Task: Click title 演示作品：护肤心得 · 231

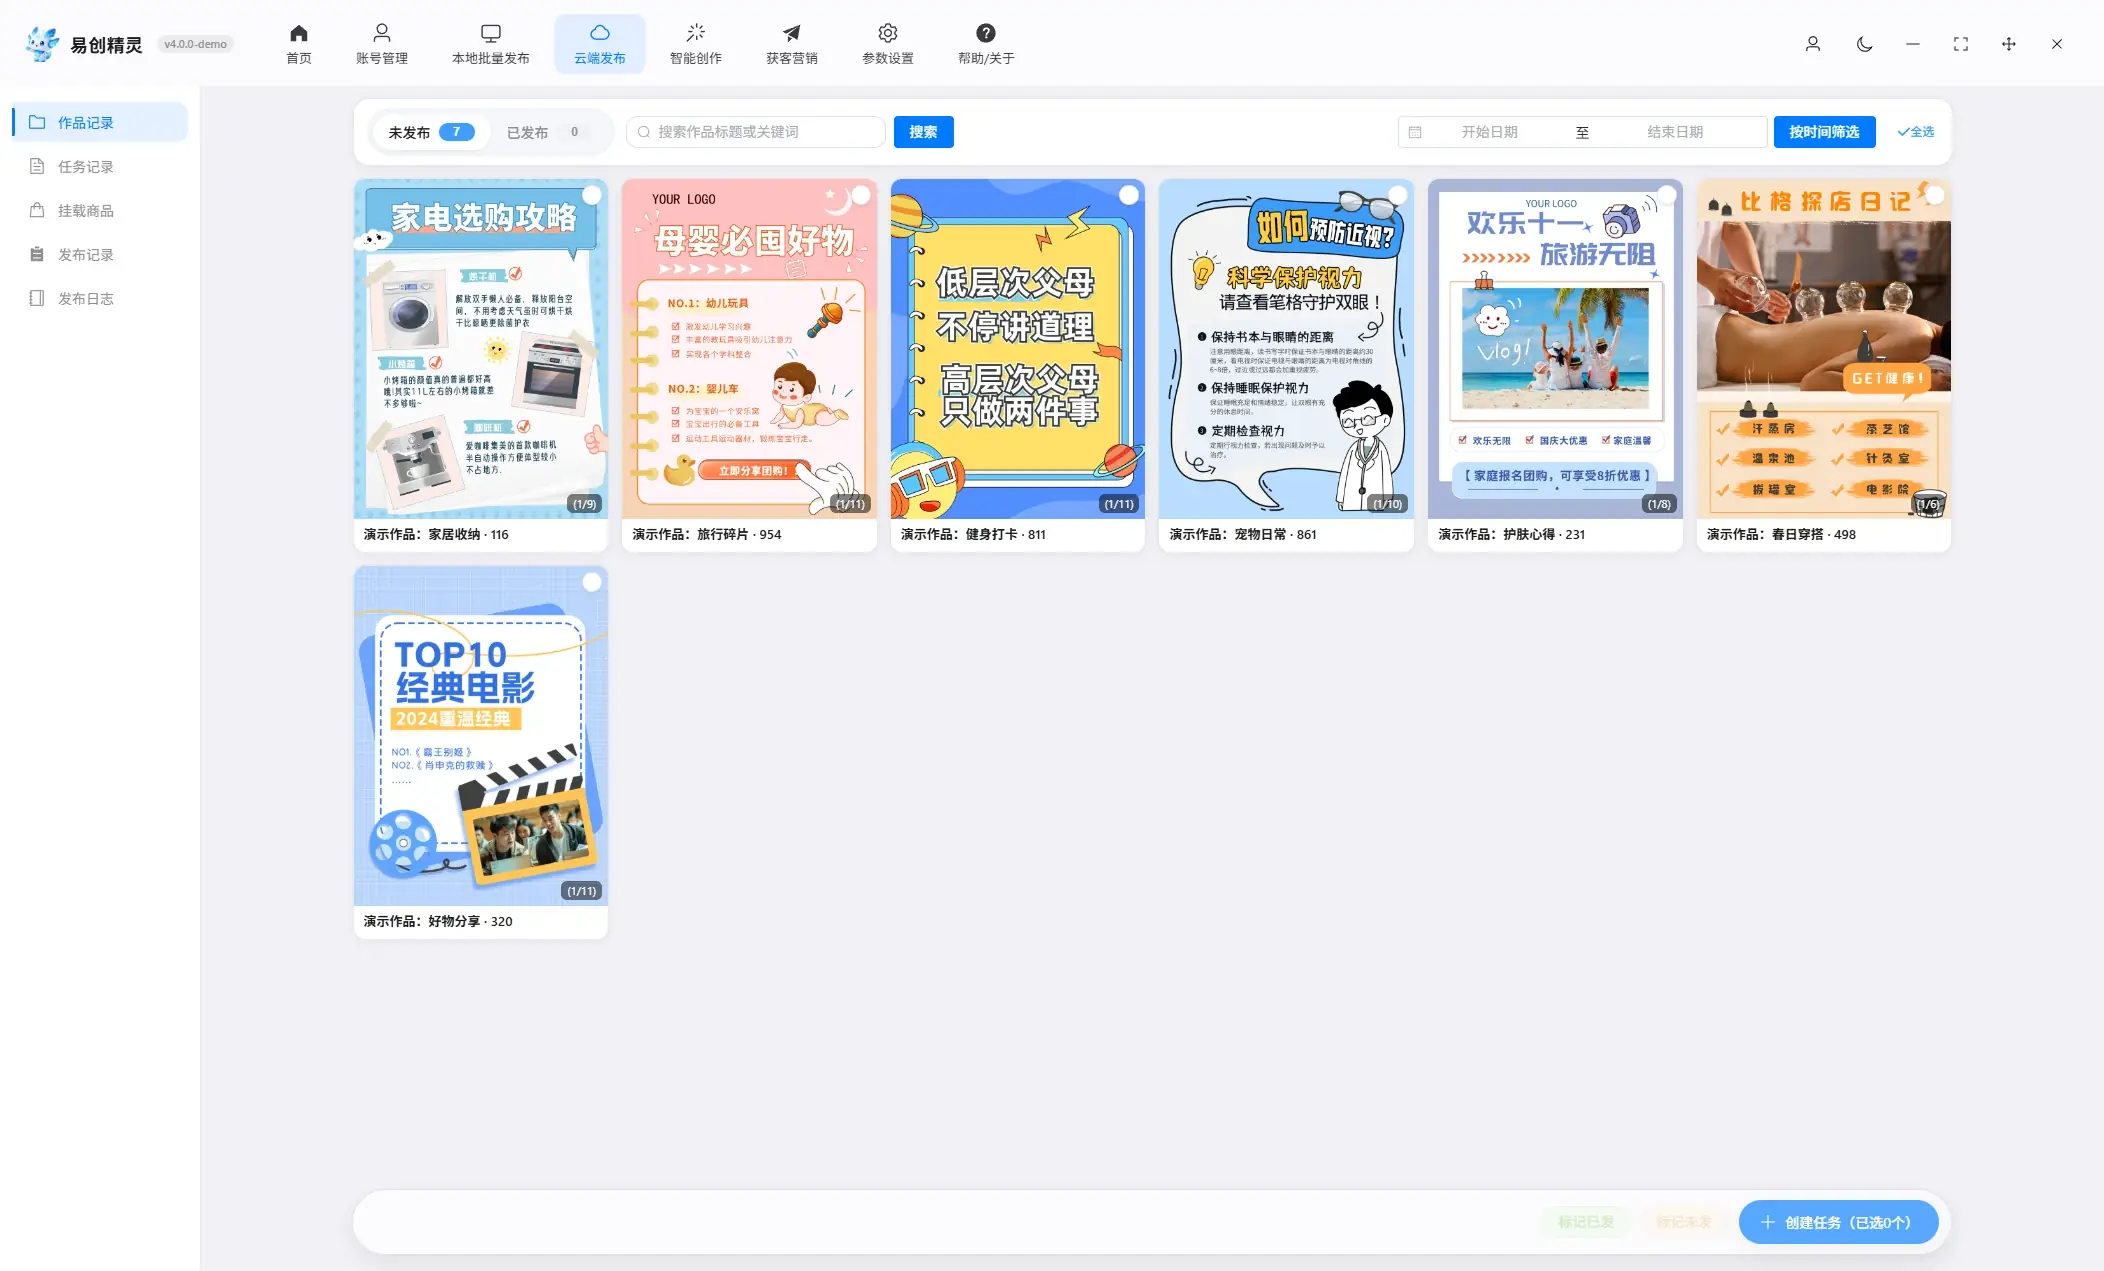Action: tap(1511, 535)
